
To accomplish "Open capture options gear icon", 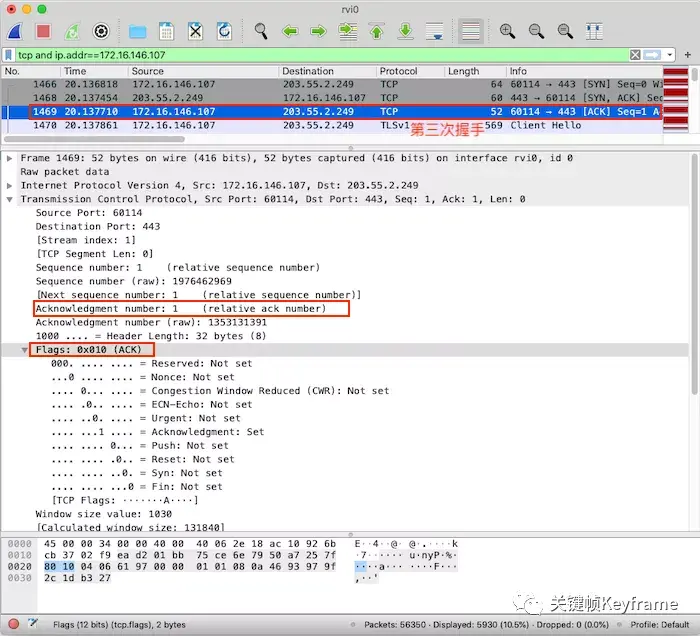I will pos(101,31).
